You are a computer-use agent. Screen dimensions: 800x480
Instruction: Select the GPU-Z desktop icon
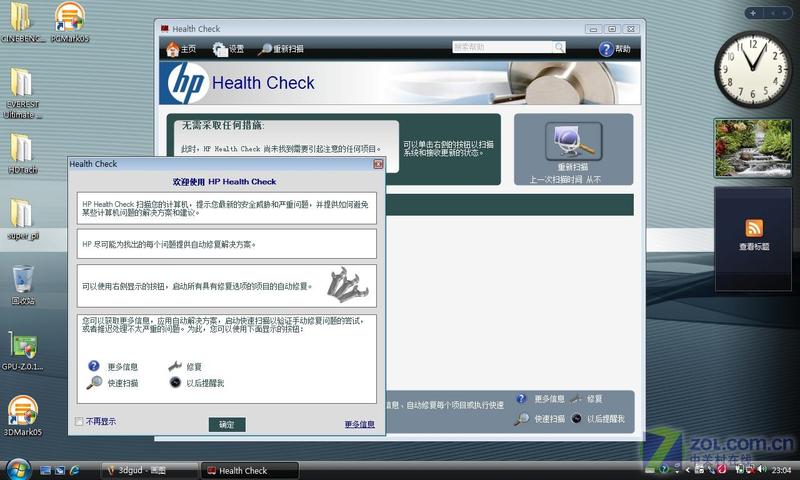click(22, 351)
